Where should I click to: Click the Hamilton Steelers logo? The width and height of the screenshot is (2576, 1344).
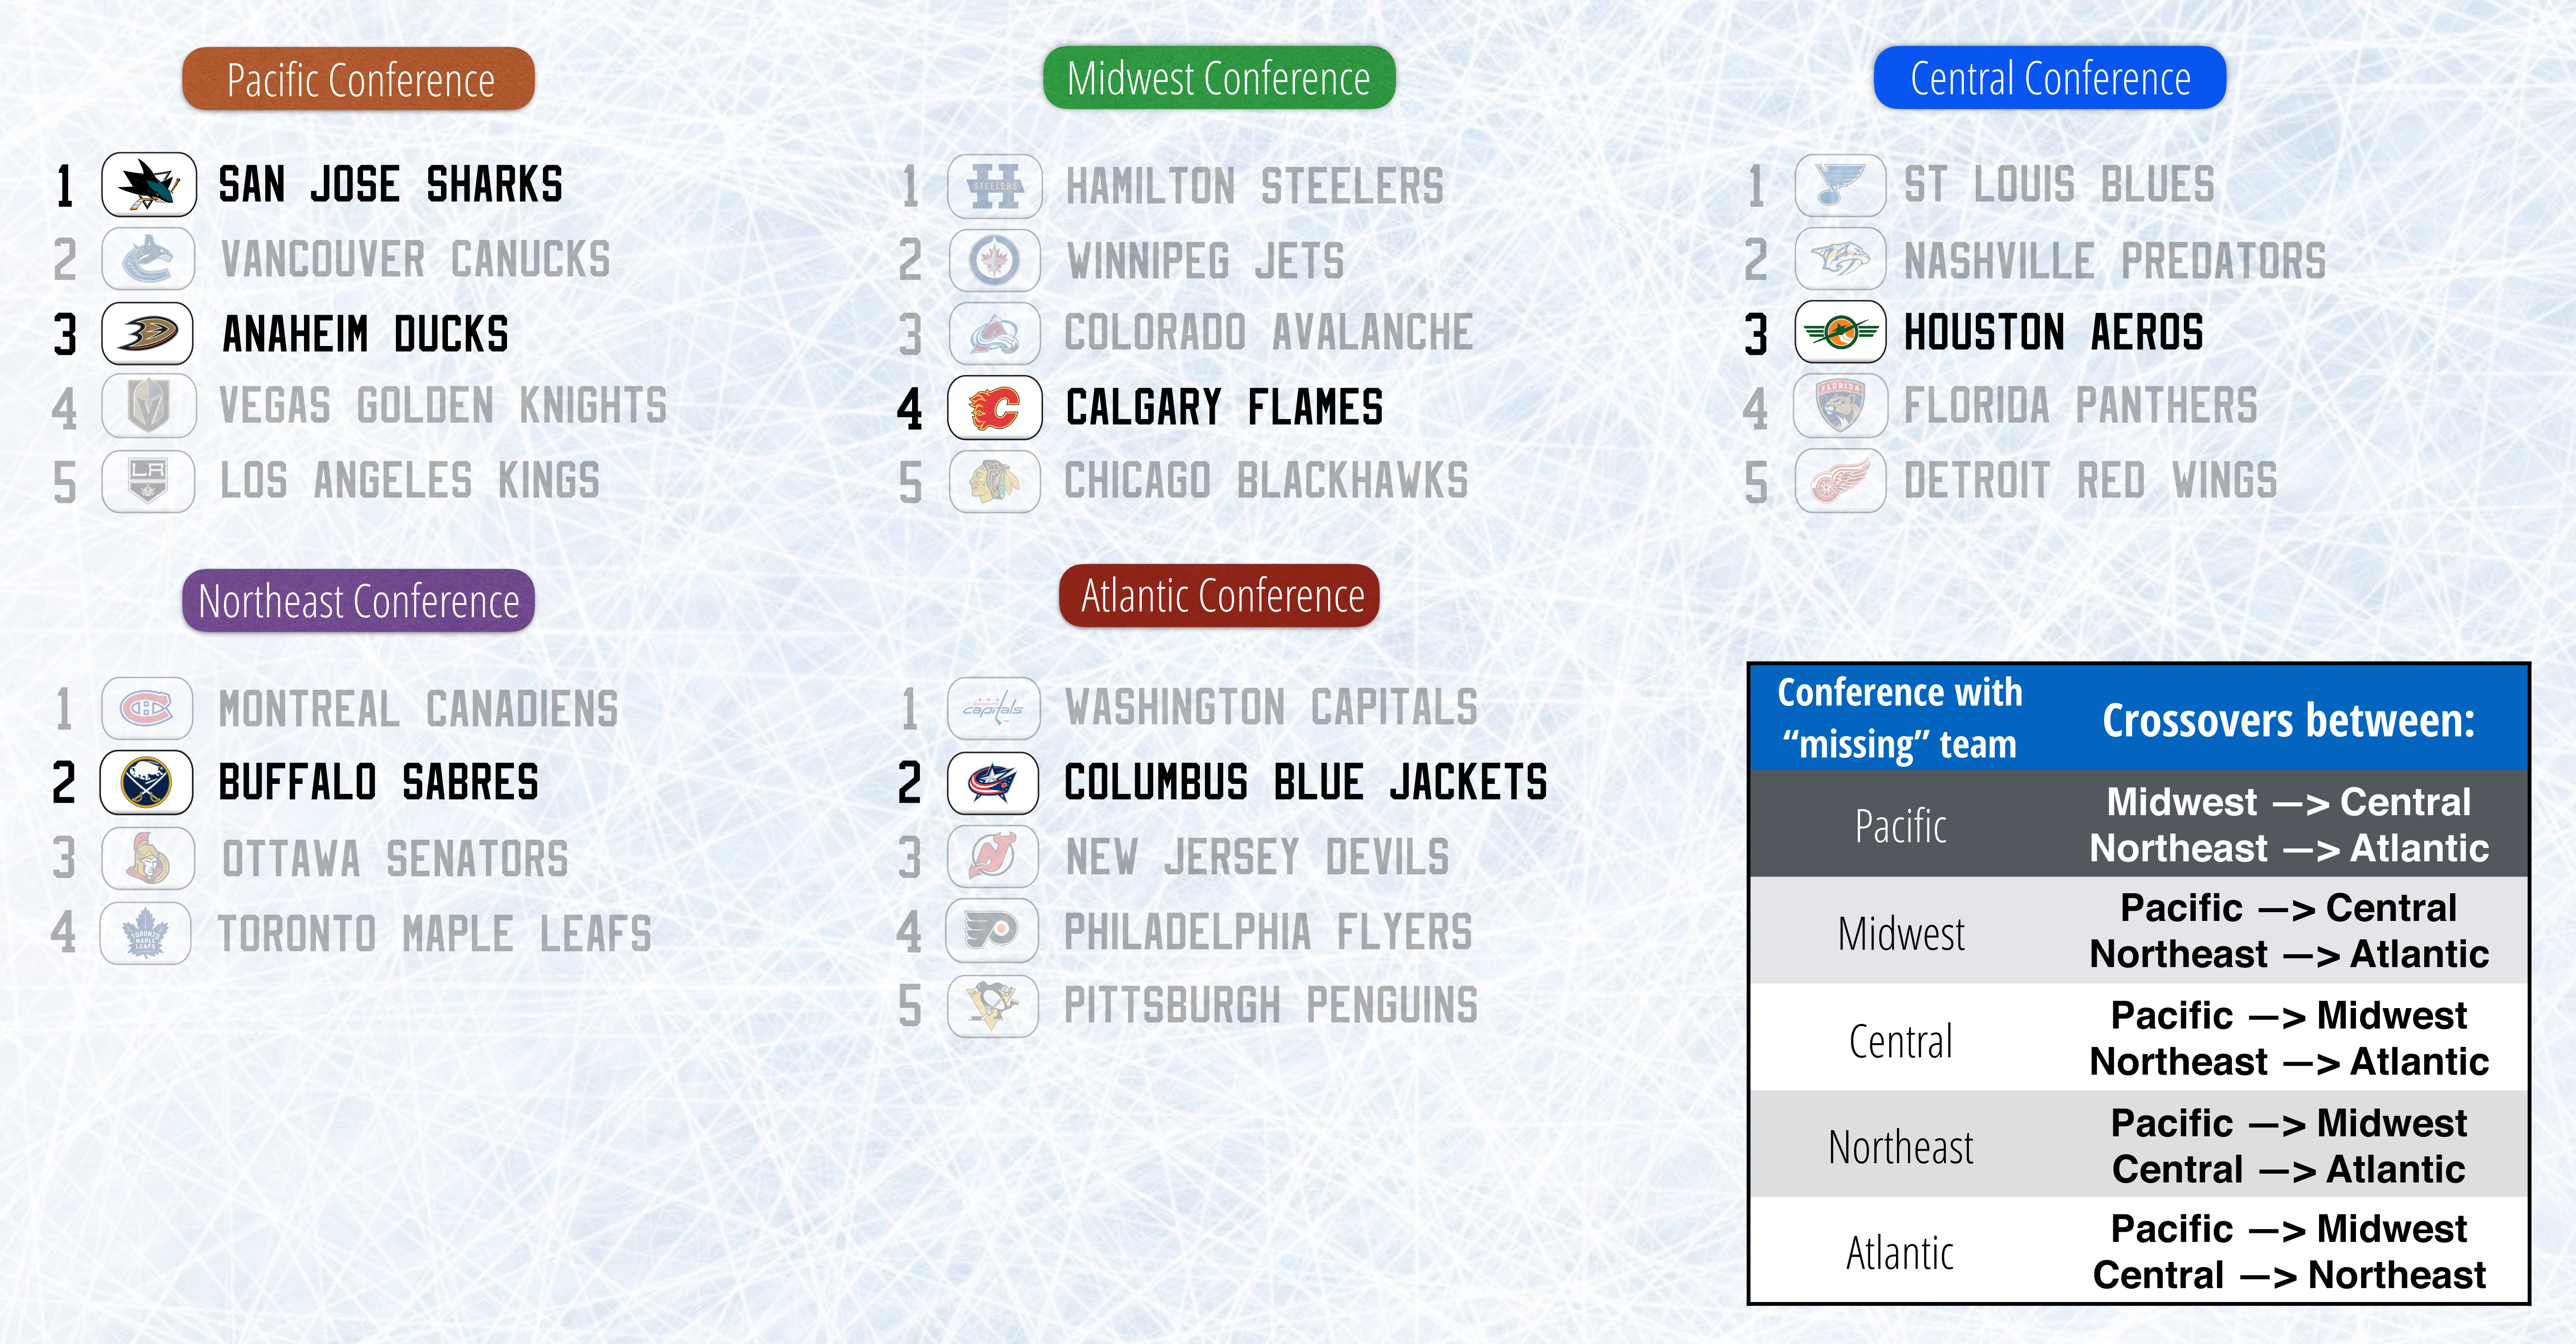click(x=994, y=186)
